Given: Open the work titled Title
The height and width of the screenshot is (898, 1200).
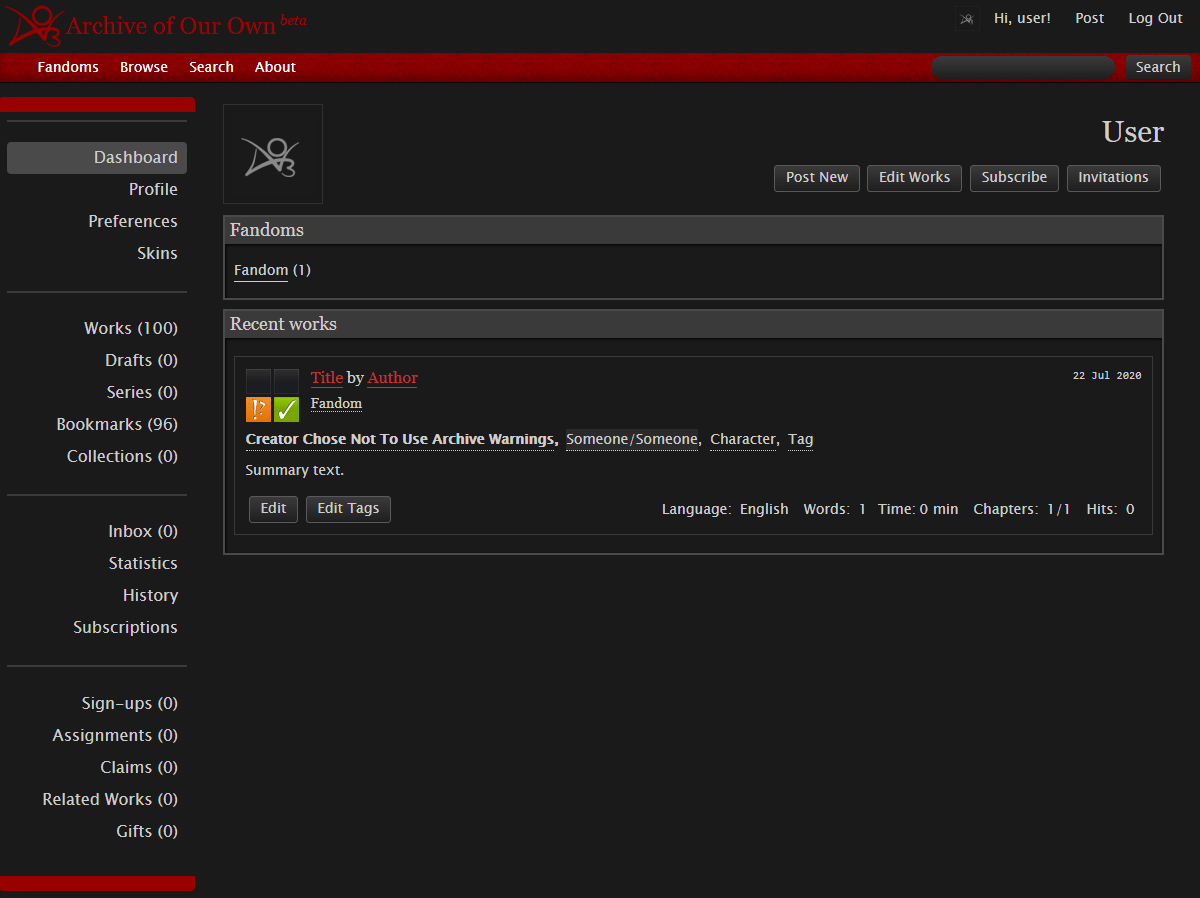Looking at the screenshot, I should pyautogui.click(x=327, y=378).
